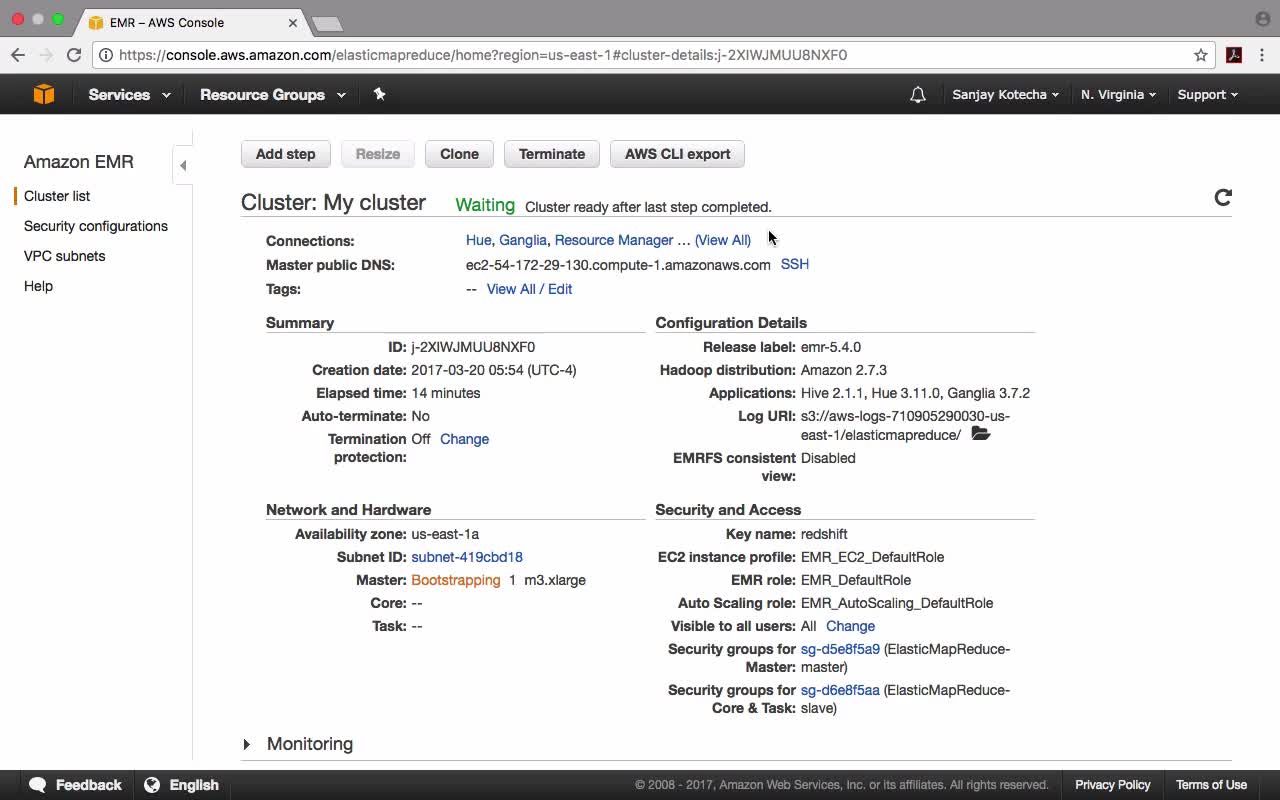Image resolution: width=1280 pixels, height=800 pixels.
Task: Click the Resize button
Action: point(378,154)
